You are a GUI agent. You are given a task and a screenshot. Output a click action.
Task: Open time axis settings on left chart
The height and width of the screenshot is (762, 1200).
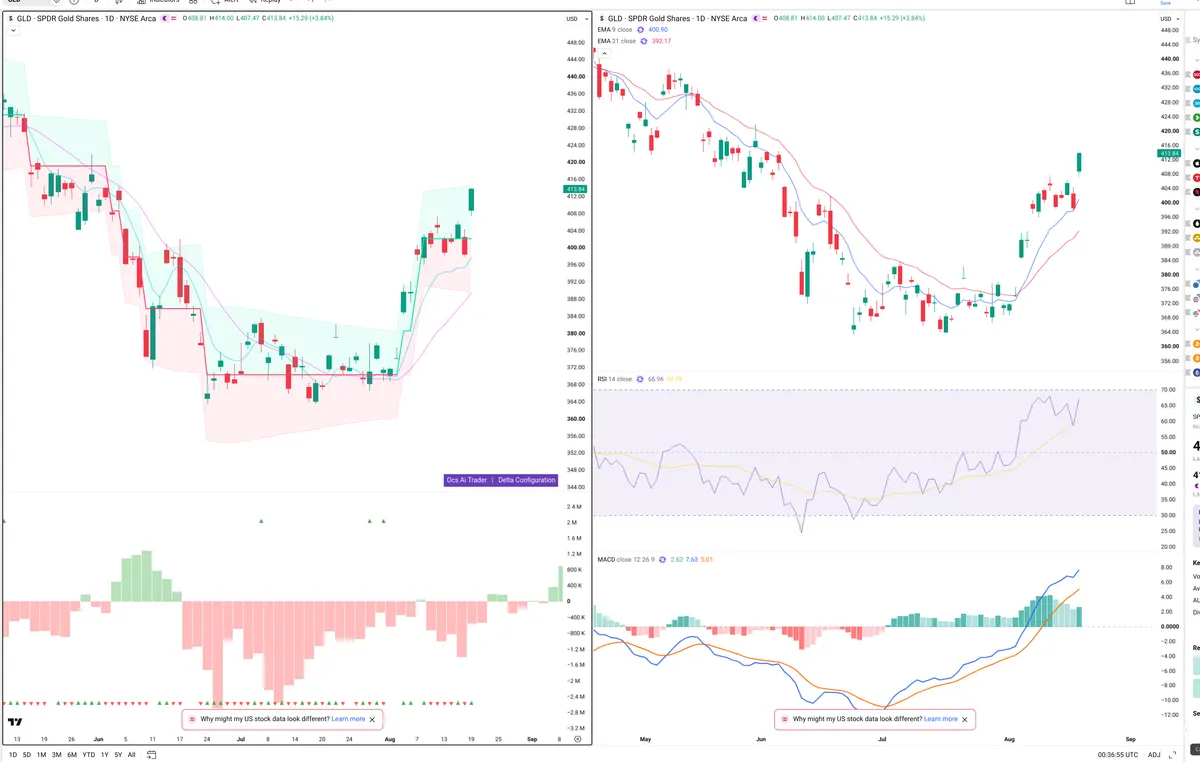[x=577, y=738]
